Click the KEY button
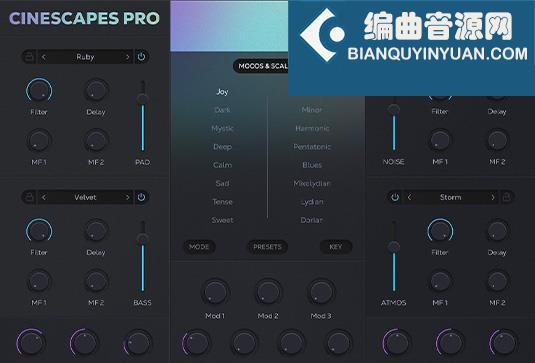The image size is (535, 363). point(336,247)
